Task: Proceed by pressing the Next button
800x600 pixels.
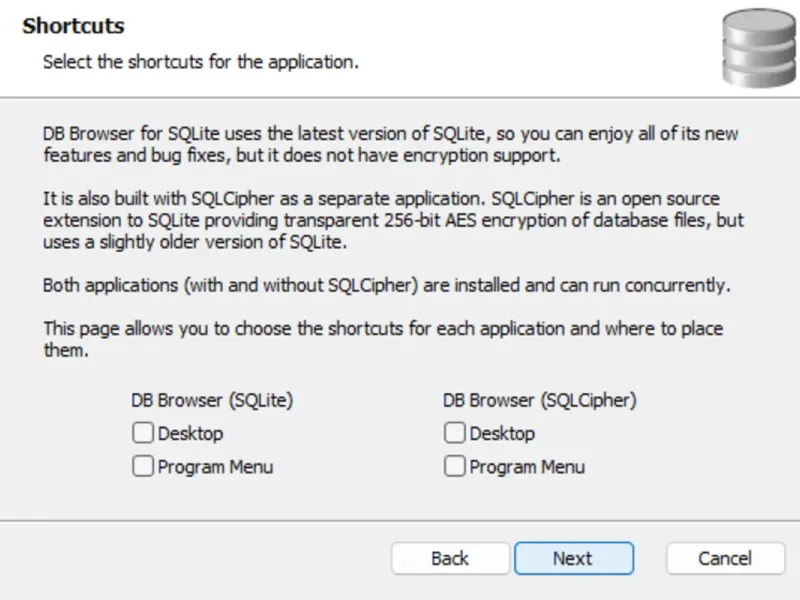Action: point(573,558)
